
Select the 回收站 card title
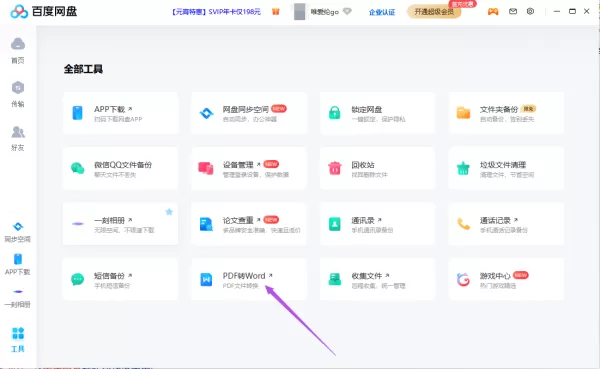363,165
